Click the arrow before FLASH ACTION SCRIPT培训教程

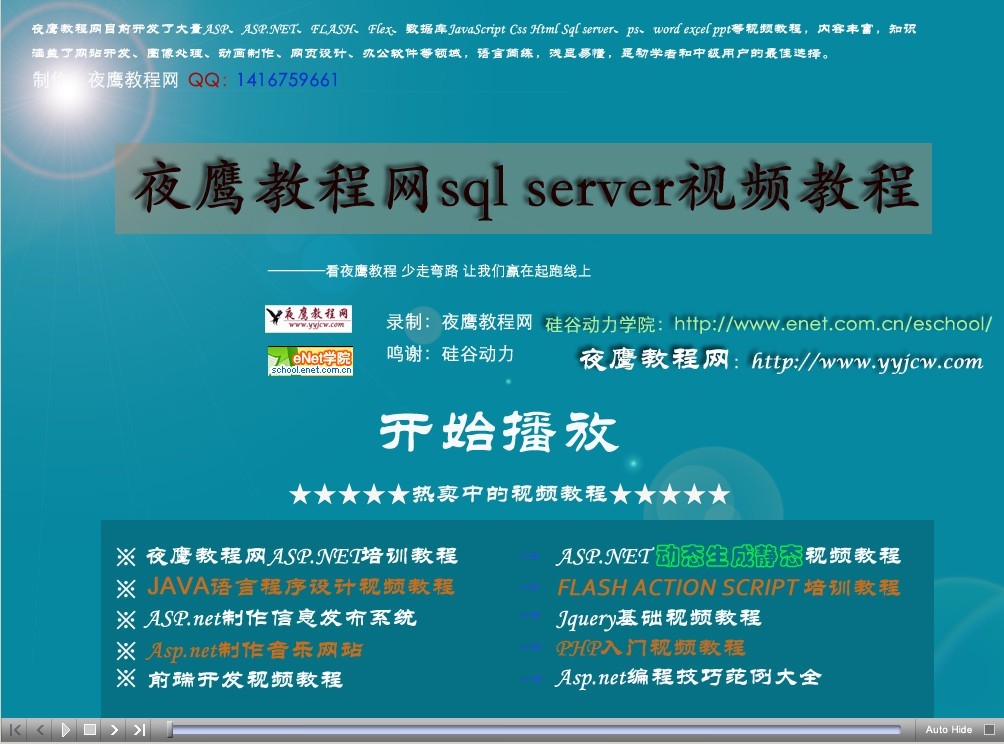click(x=530, y=586)
